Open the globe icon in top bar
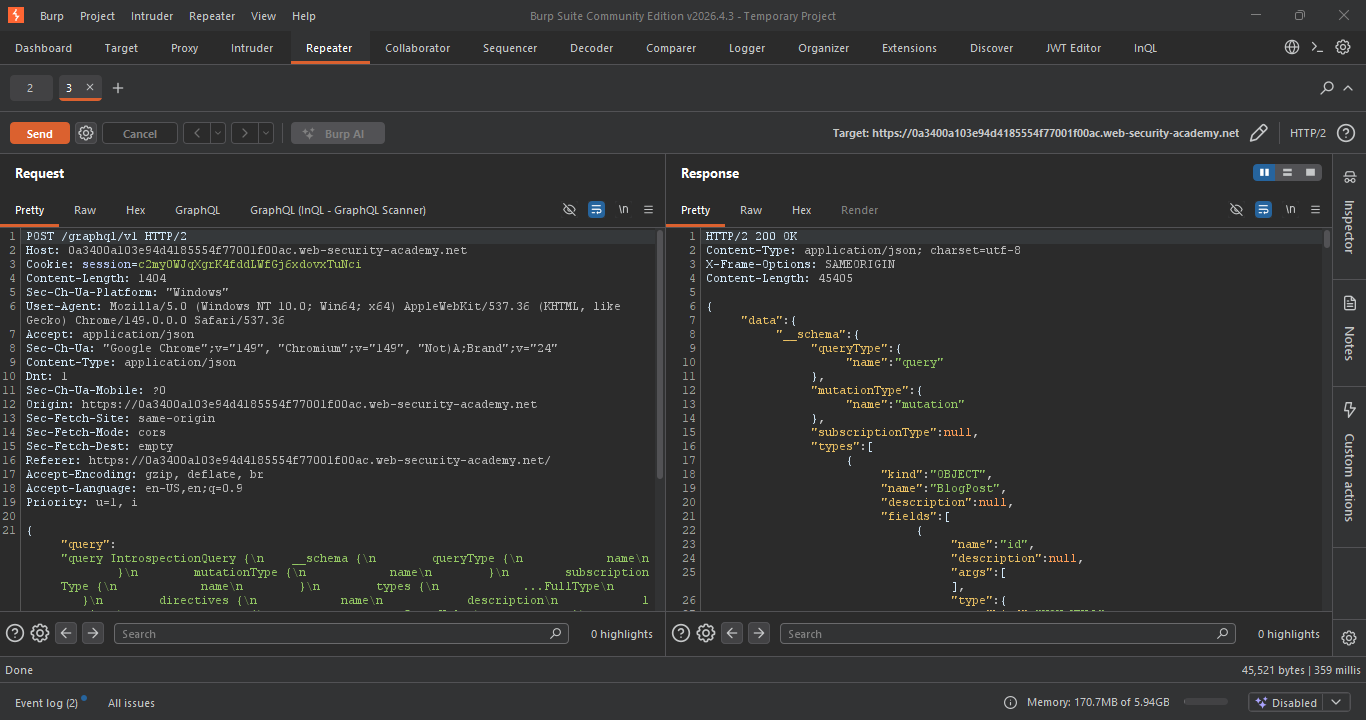1366x720 pixels. [x=1292, y=47]
